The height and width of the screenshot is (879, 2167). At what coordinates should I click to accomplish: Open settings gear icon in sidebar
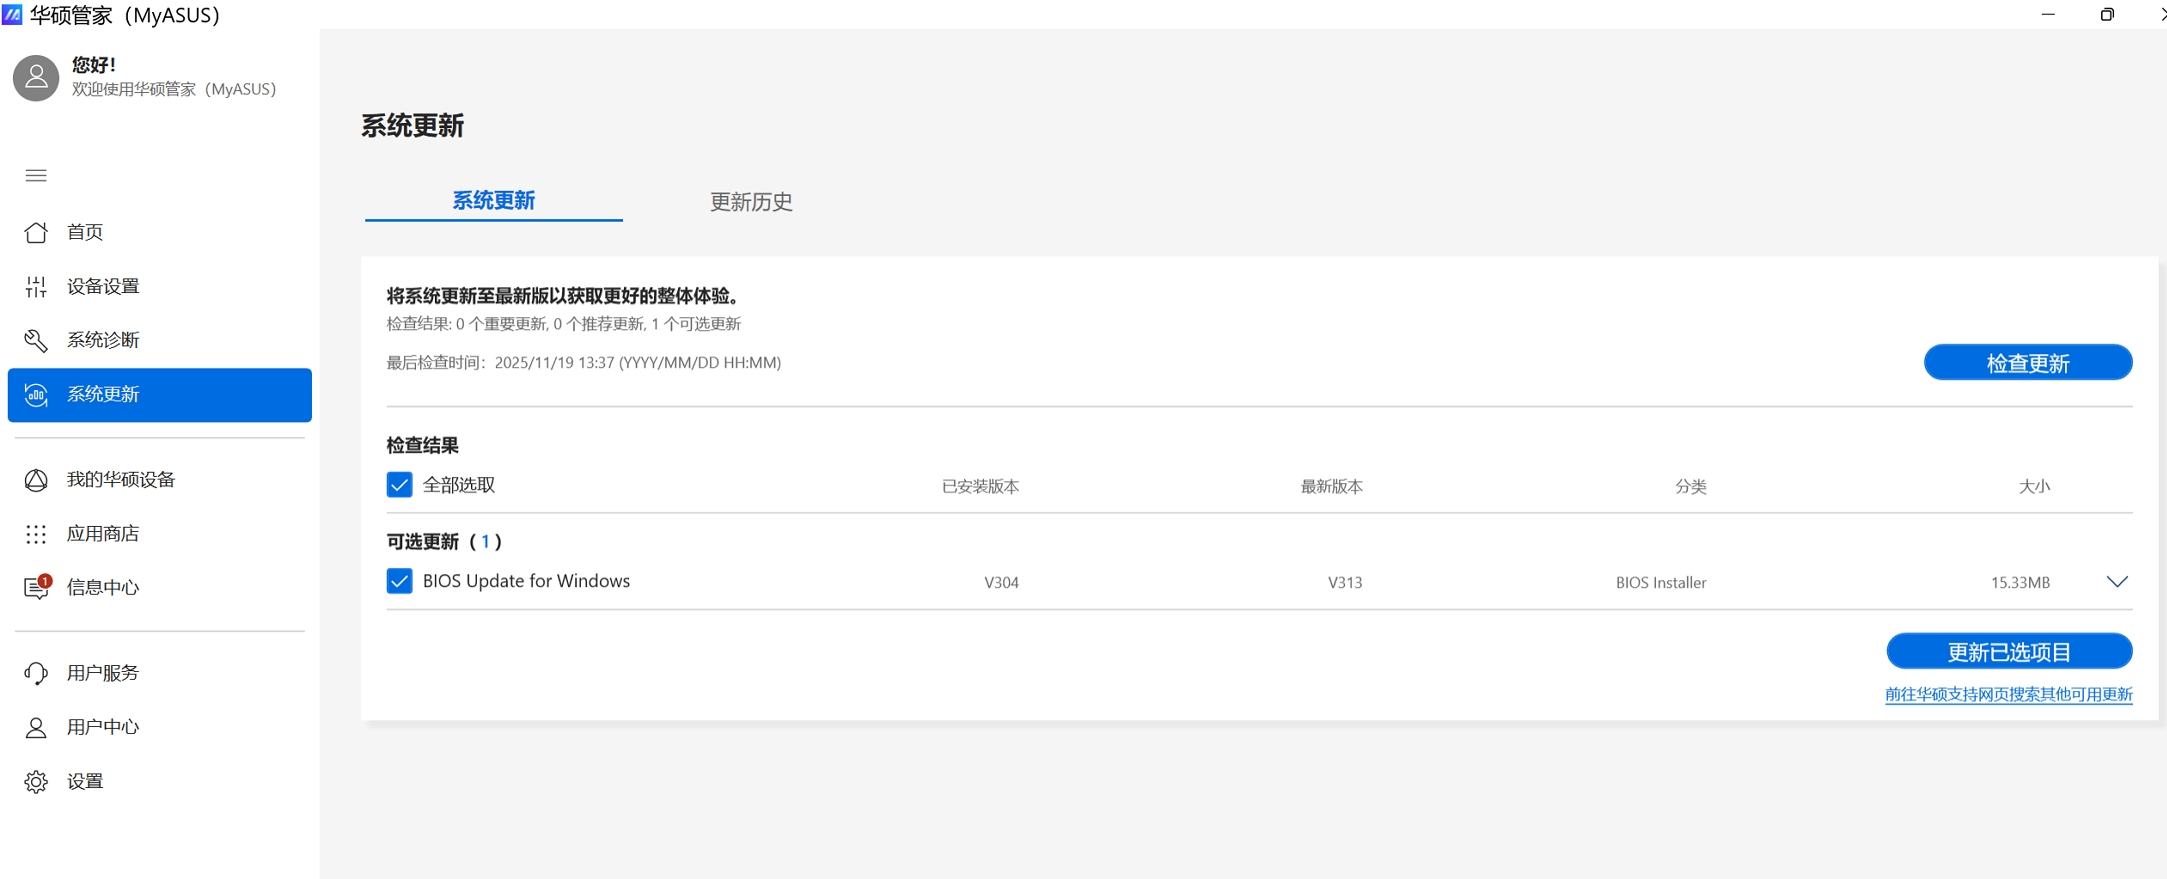36,781
